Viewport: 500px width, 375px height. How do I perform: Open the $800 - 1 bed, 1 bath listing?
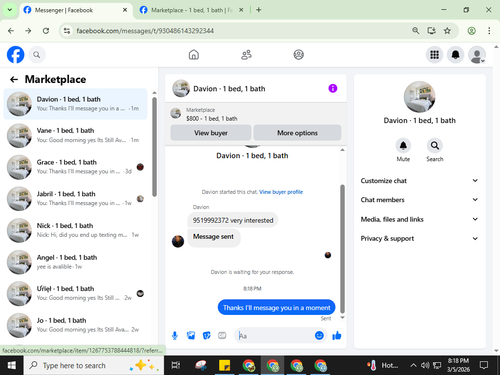coord(212,118)
